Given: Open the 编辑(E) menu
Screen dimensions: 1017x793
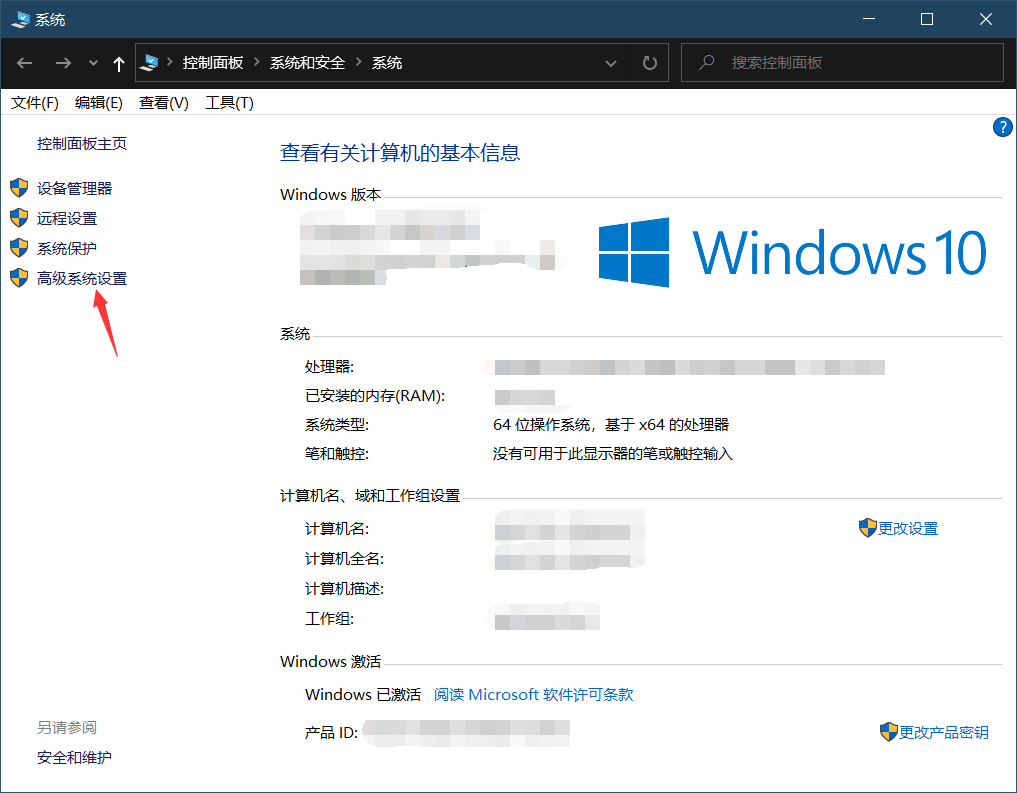Looking at the screenshot, I should 99,102.
